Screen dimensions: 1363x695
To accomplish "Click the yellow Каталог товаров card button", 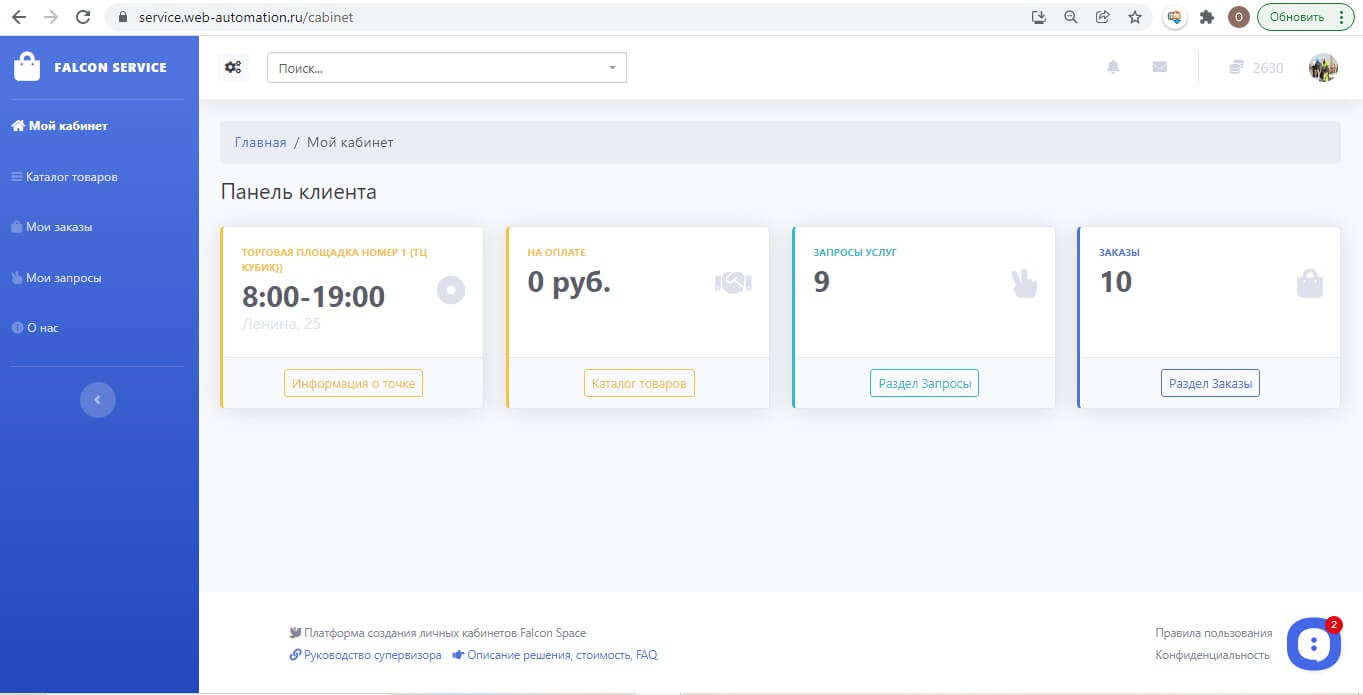I will (639, 383).
